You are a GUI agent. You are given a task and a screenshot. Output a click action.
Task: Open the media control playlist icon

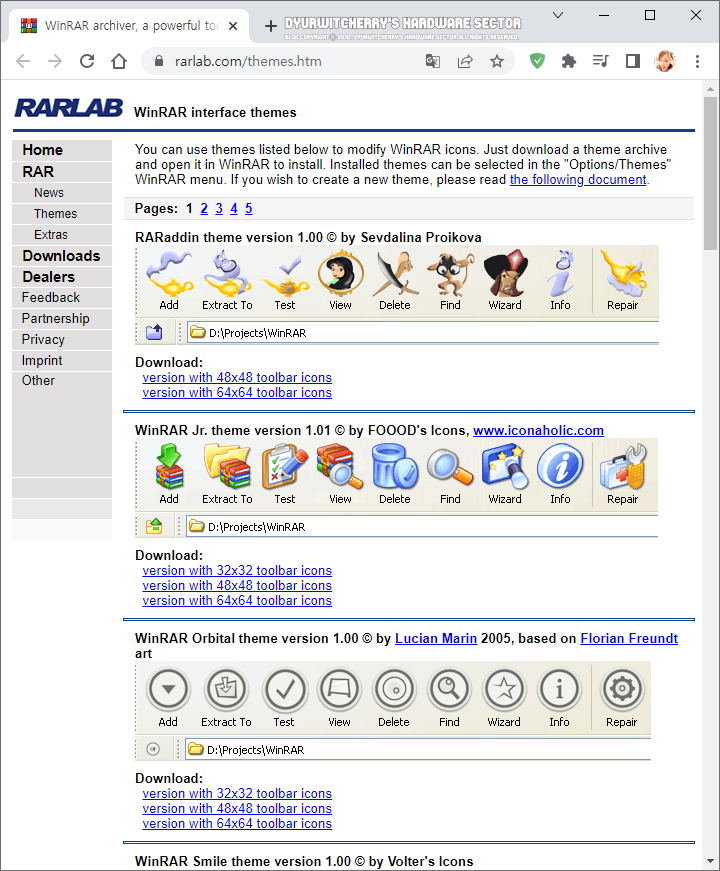click(601, 61)
